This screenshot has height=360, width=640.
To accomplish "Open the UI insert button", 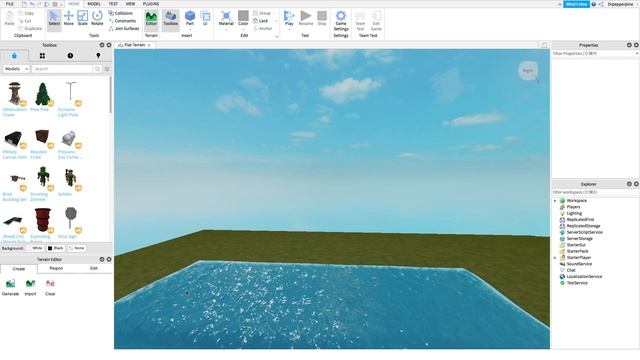I will point(205,18).
